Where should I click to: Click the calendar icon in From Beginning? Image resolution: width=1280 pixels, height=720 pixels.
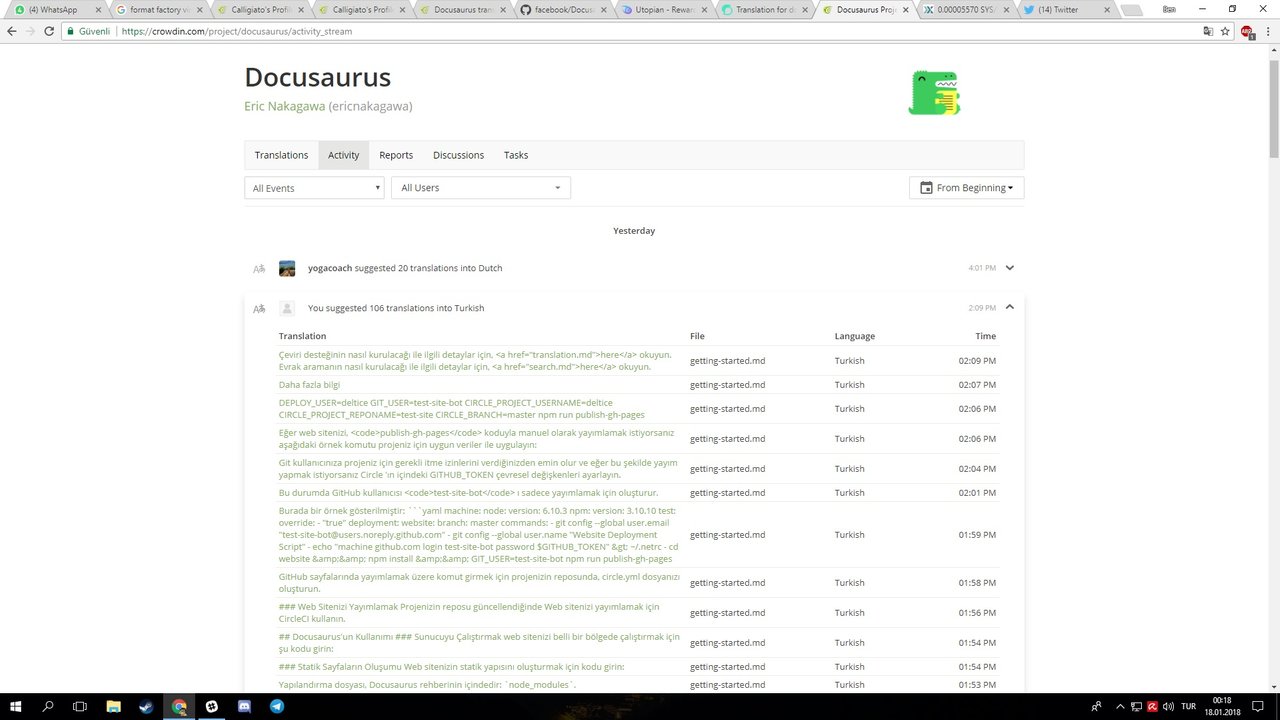pos(926,188)
